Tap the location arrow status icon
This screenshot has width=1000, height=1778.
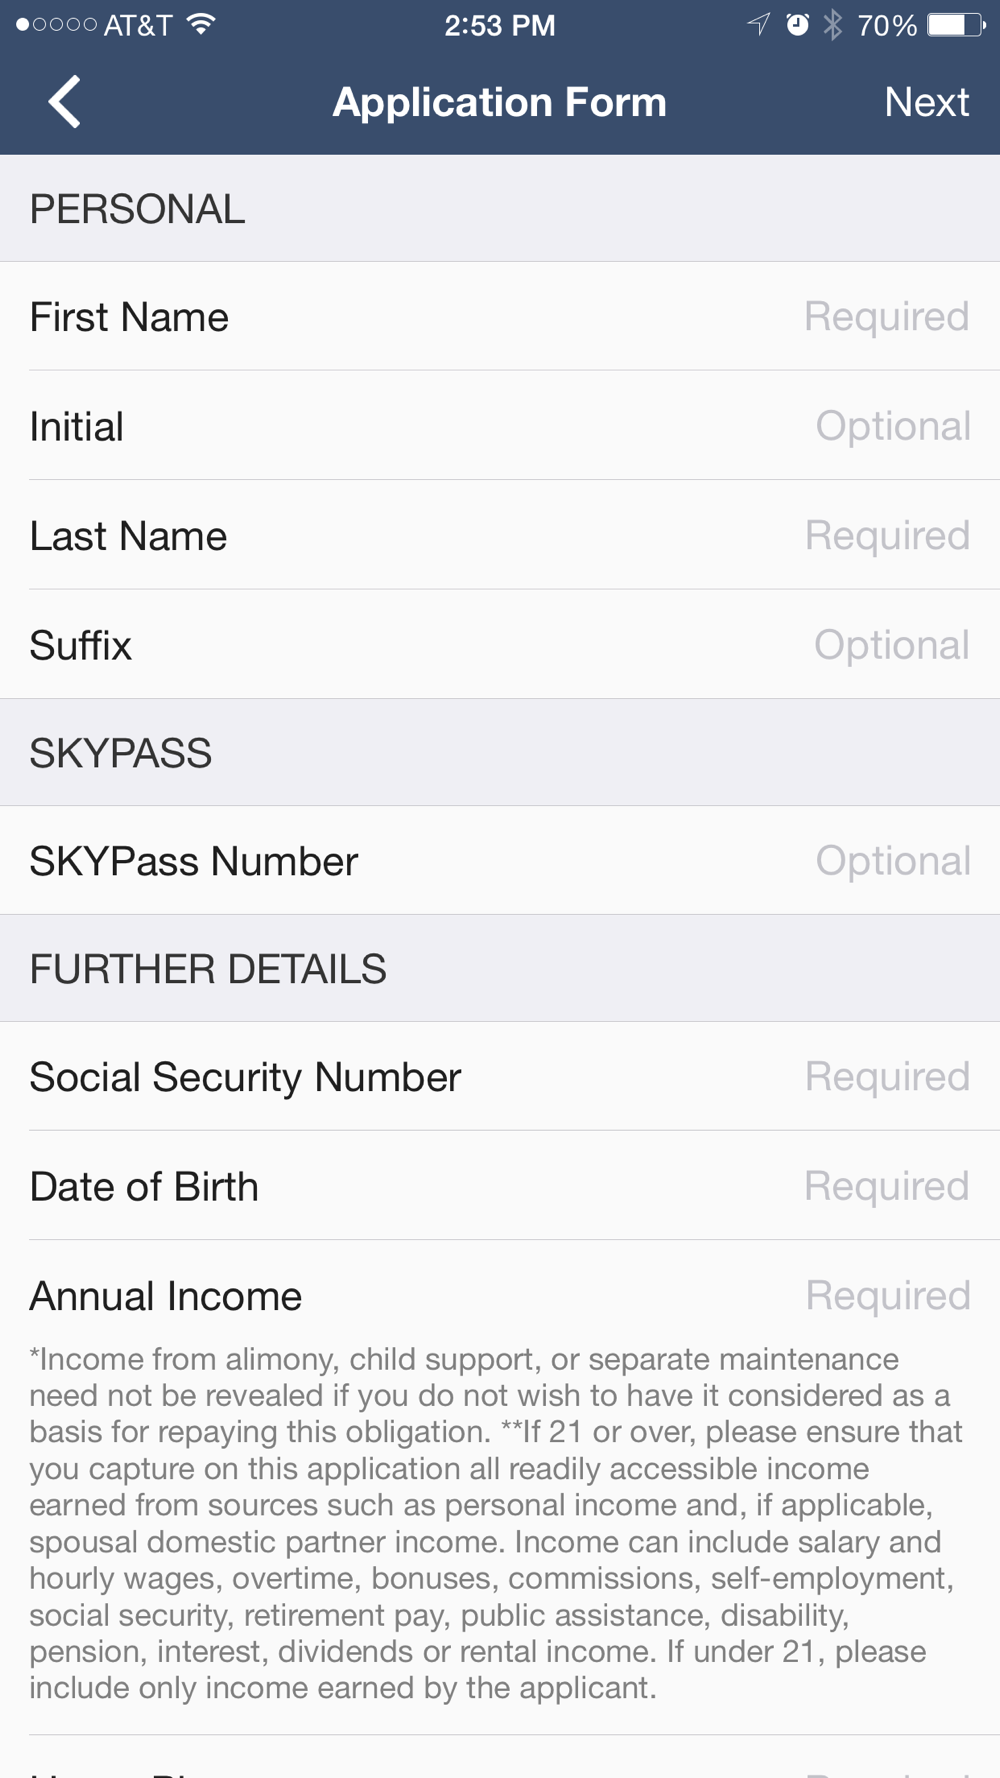click(759, 25)
